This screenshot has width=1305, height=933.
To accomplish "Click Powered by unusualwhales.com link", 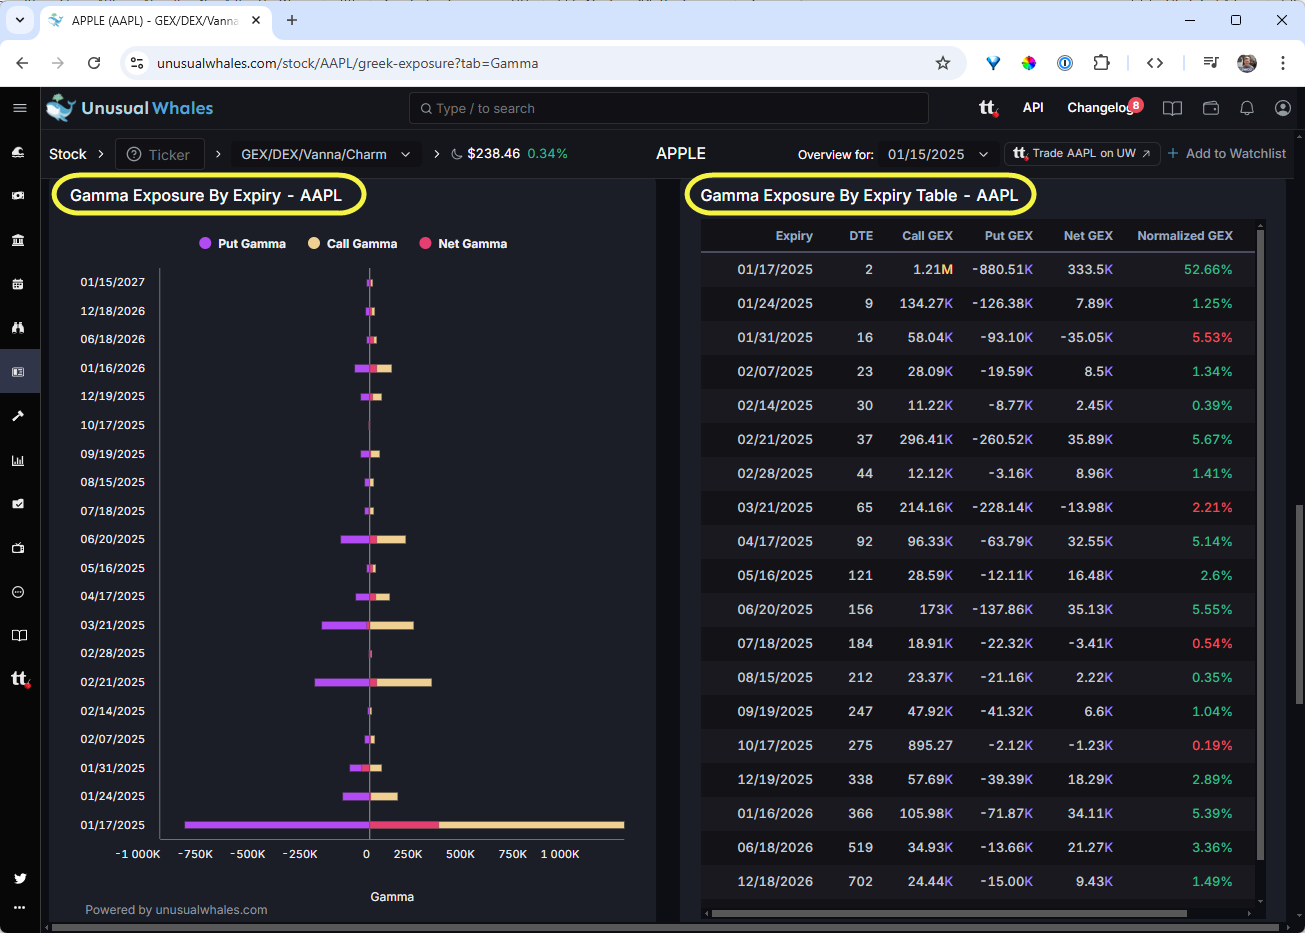I will tap(176, 910).
